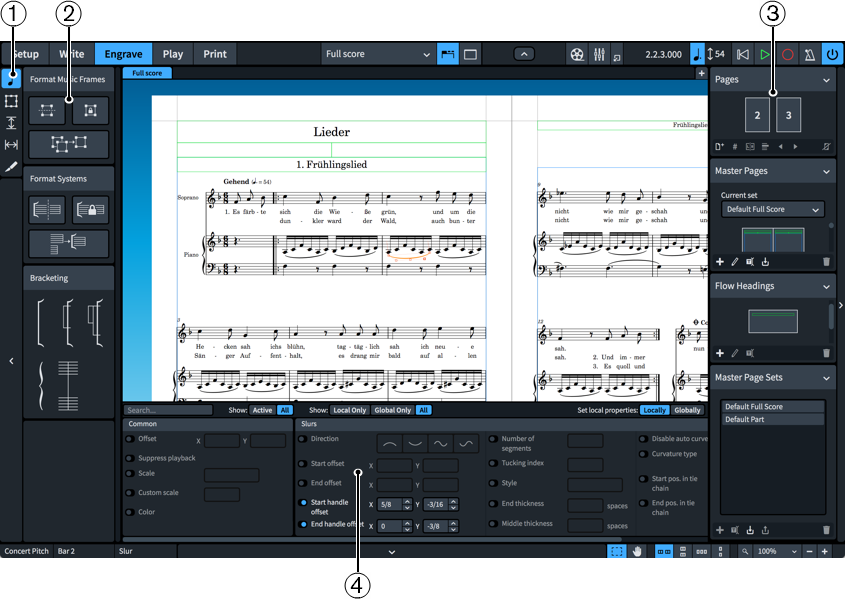Select the Graphic Editing note tool
Screen dimensions: 845x599
pyautogui.click(x=11, y=79)
